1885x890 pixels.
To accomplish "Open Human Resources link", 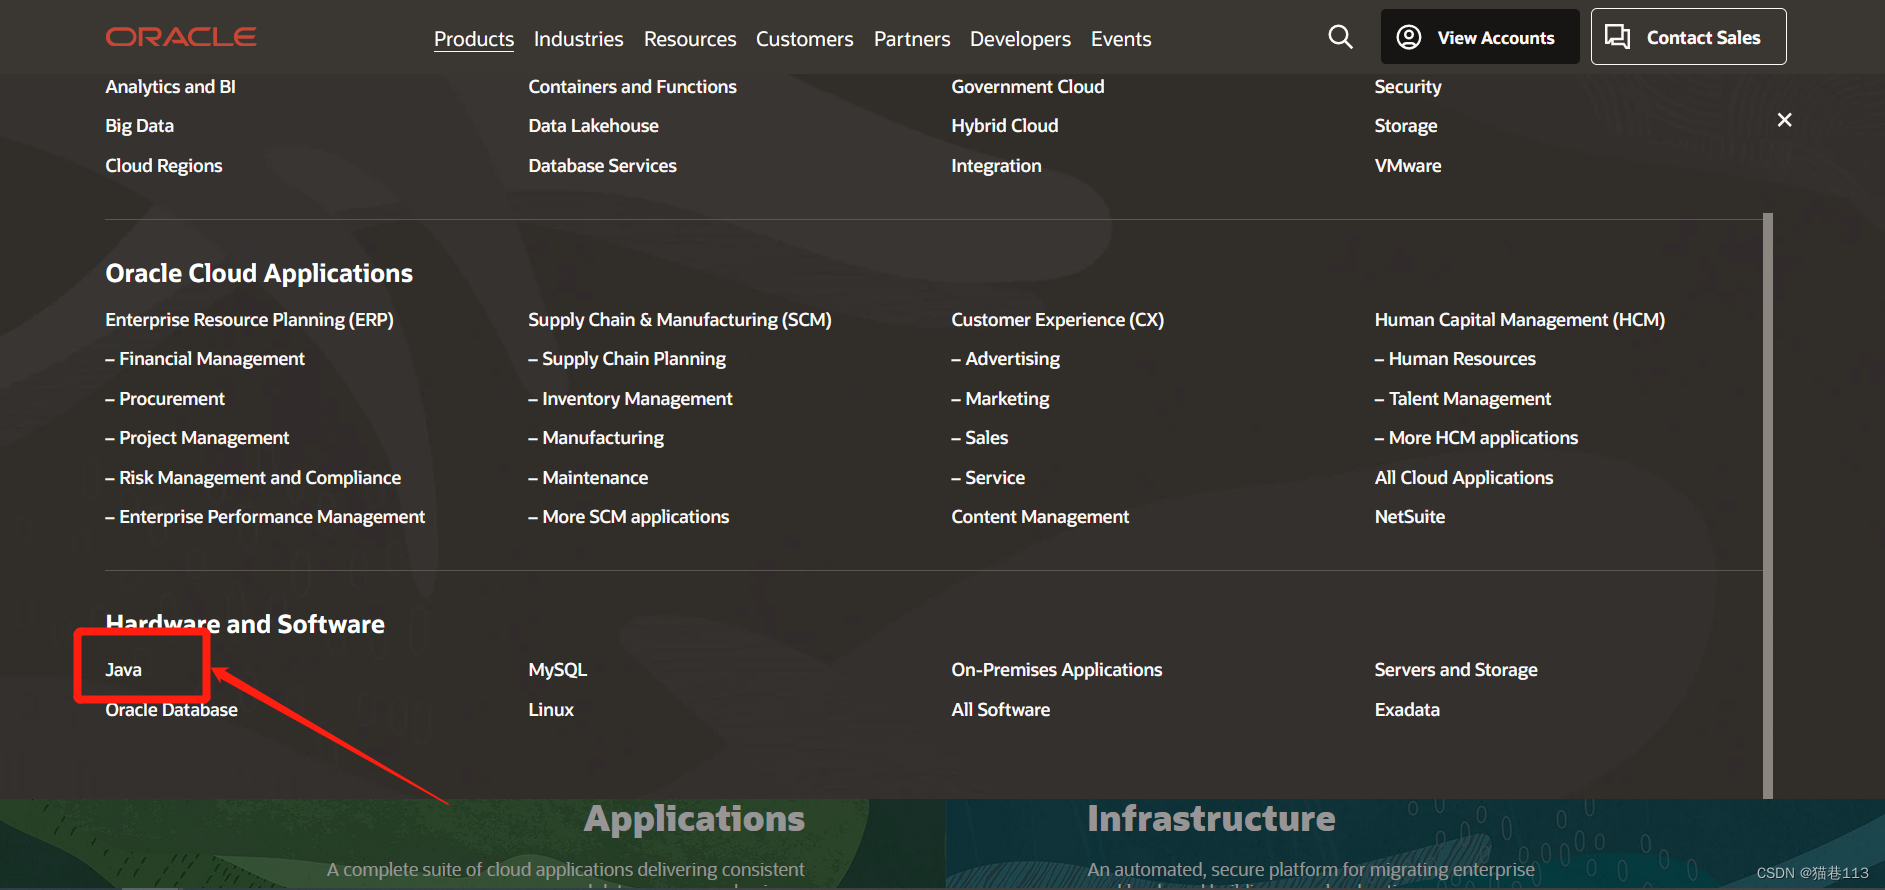I will 1455,359.
